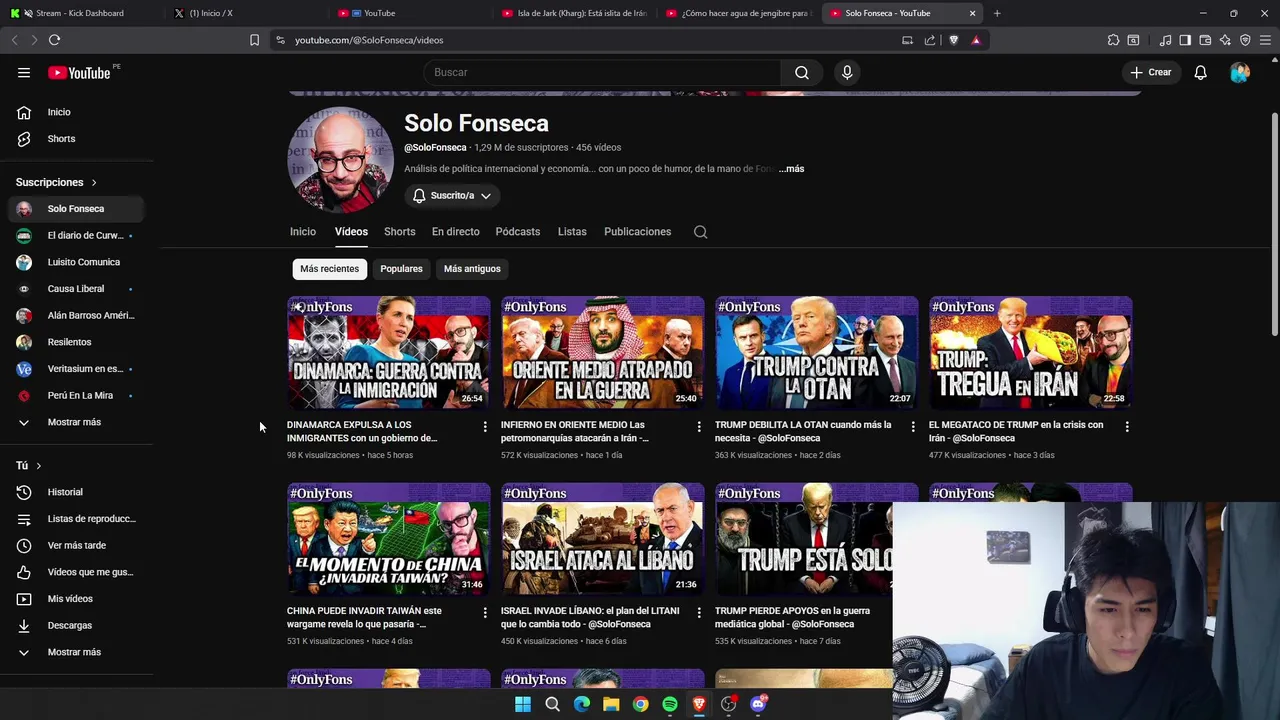1280x720 pixels.
Task: Switch to the En directo tab
Action: pos(456,232)
